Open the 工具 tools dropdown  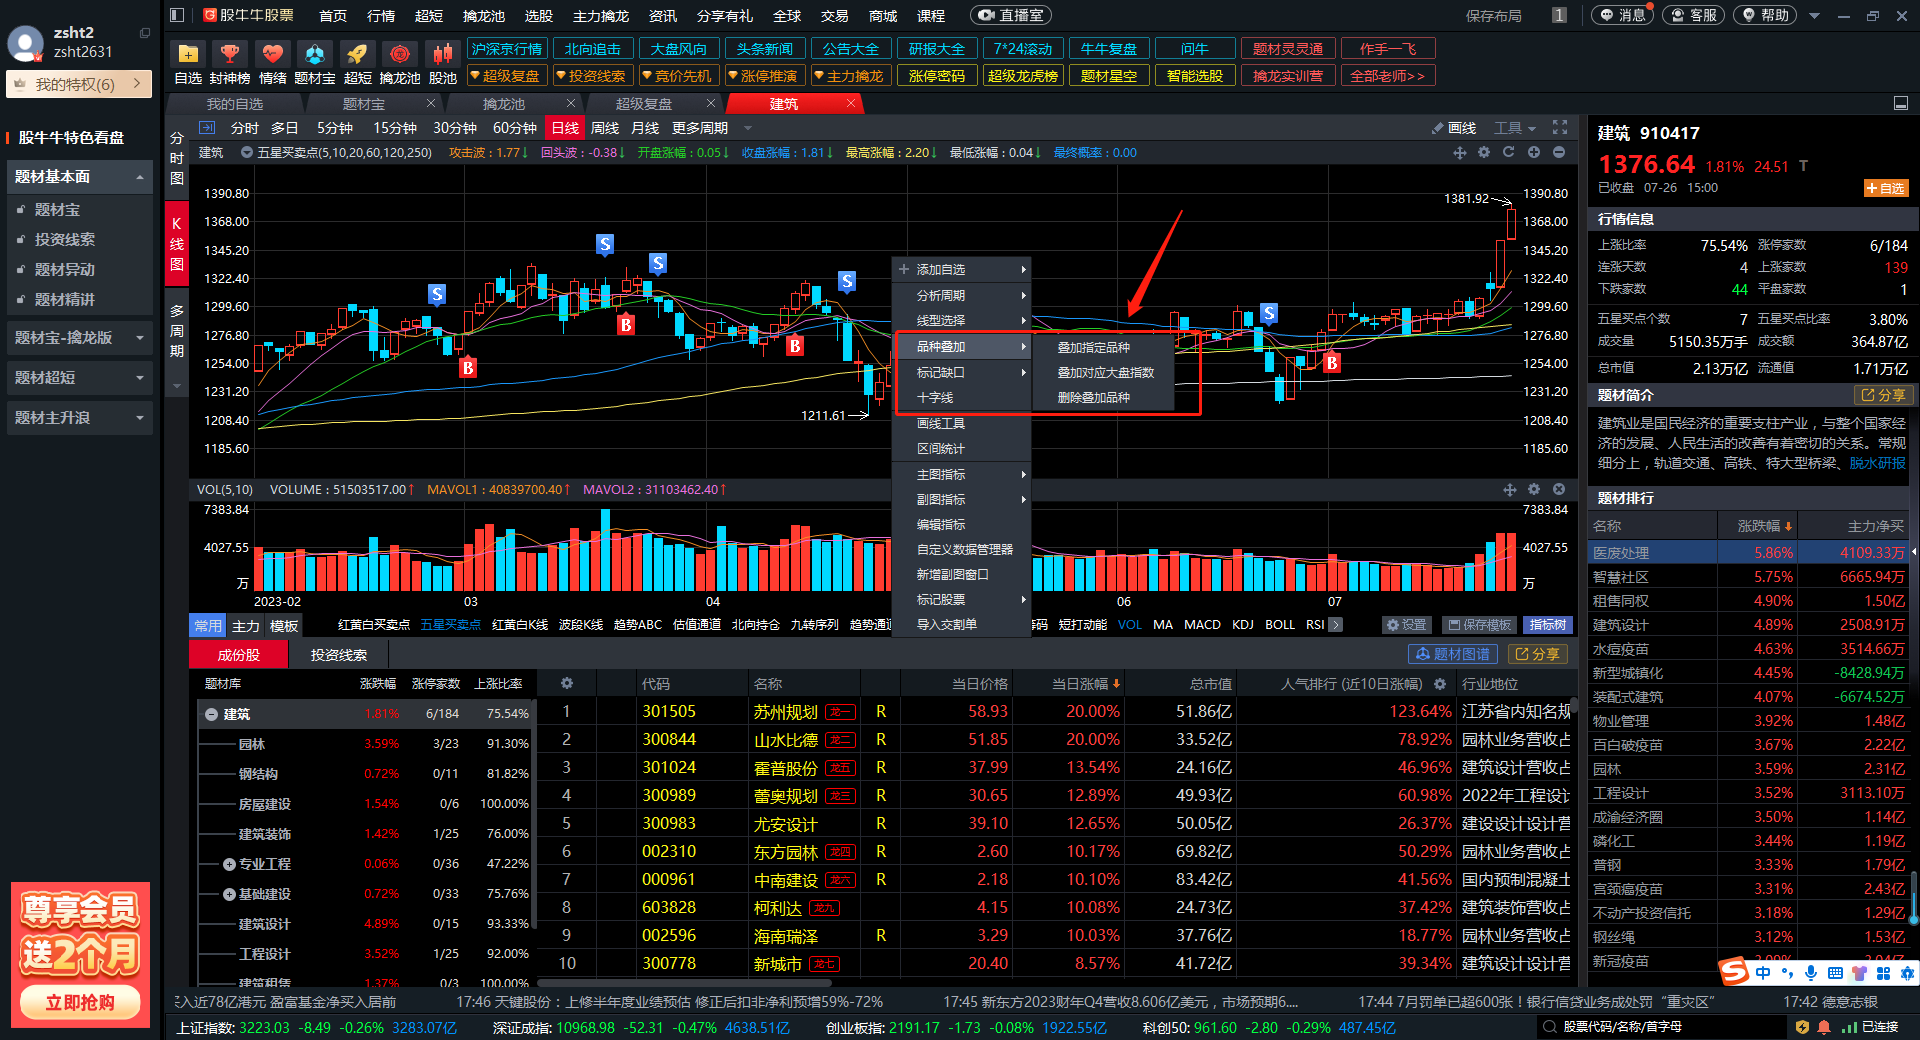click(1514, 128)
